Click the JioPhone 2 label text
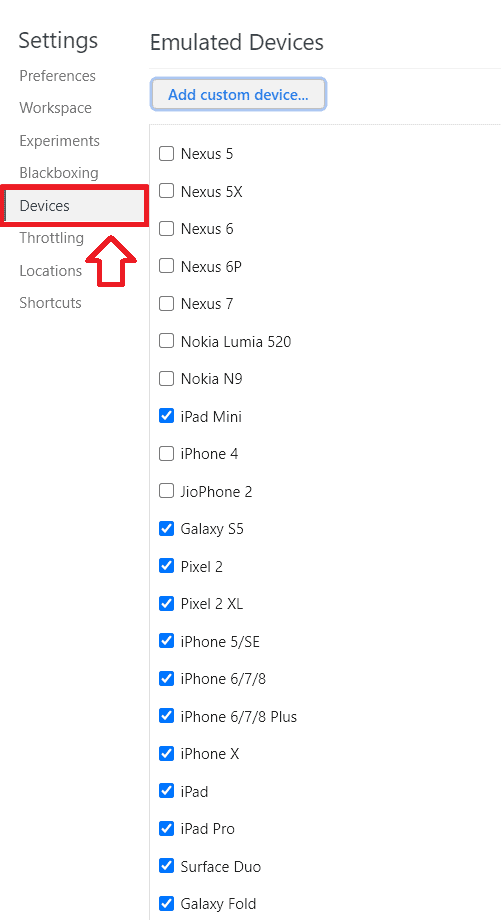This screenshot has width=501, height=920. 216,492
